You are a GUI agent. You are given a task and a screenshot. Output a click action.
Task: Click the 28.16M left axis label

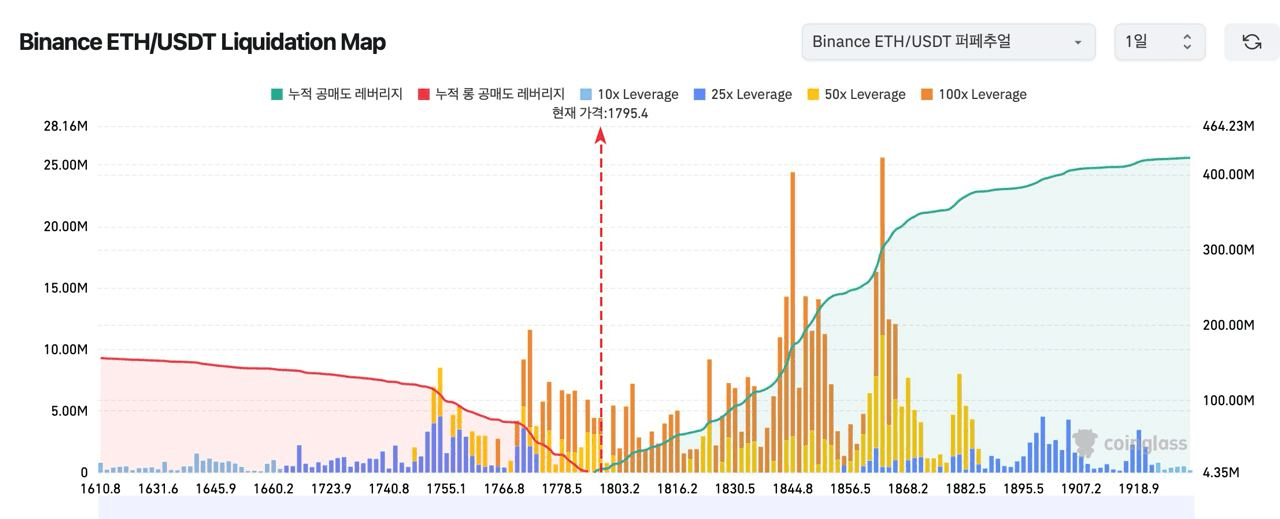point(66,126)
